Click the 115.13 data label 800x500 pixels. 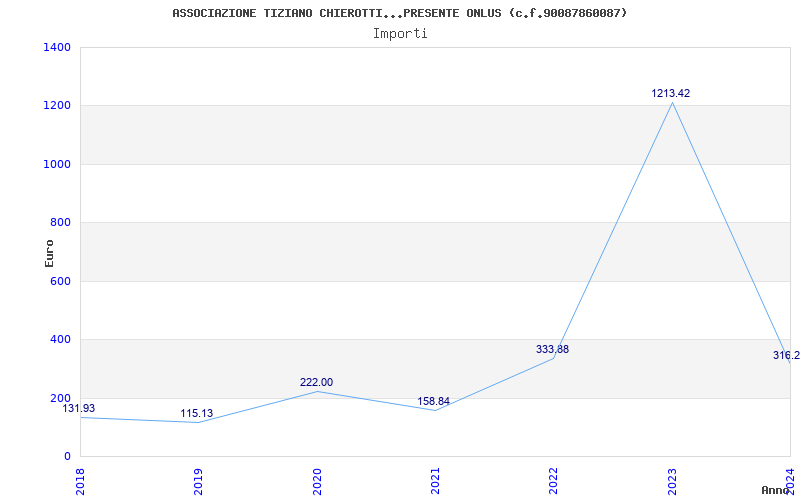pos(196,414)
